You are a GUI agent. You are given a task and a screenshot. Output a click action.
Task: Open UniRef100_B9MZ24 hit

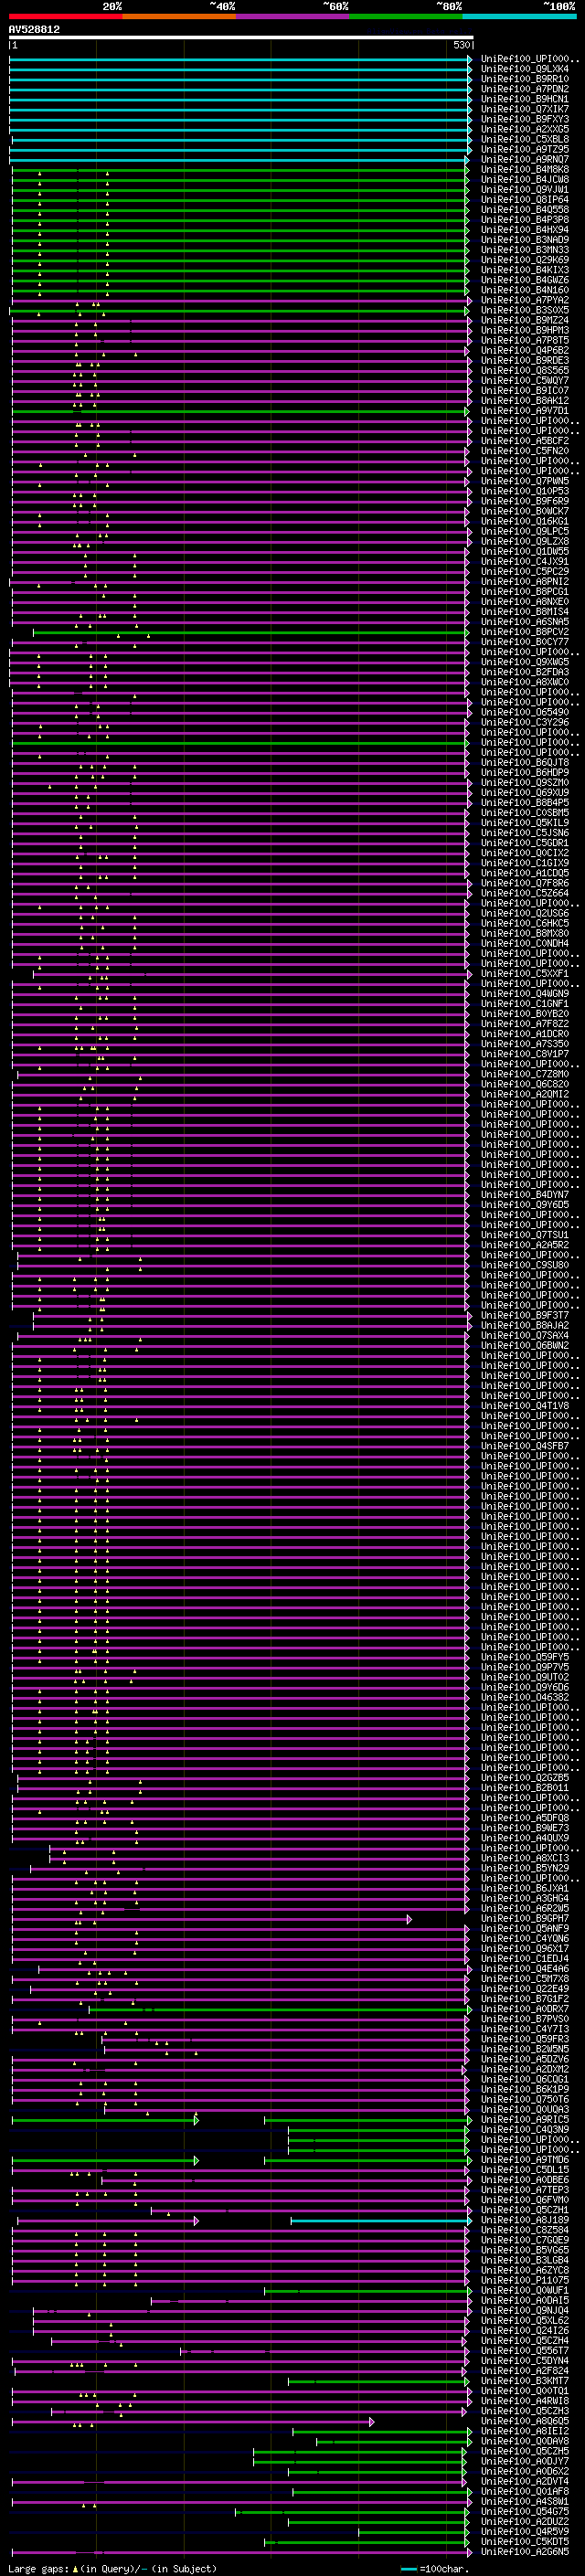524,320
